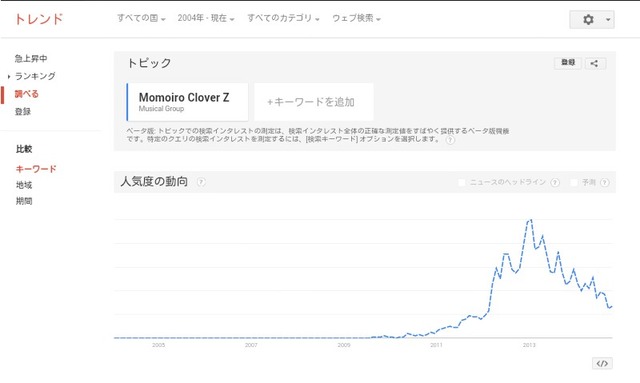This screenshot has width=640, height=383.
Task: Select 調べる in the sidebar
Action: tap(27, 94)
